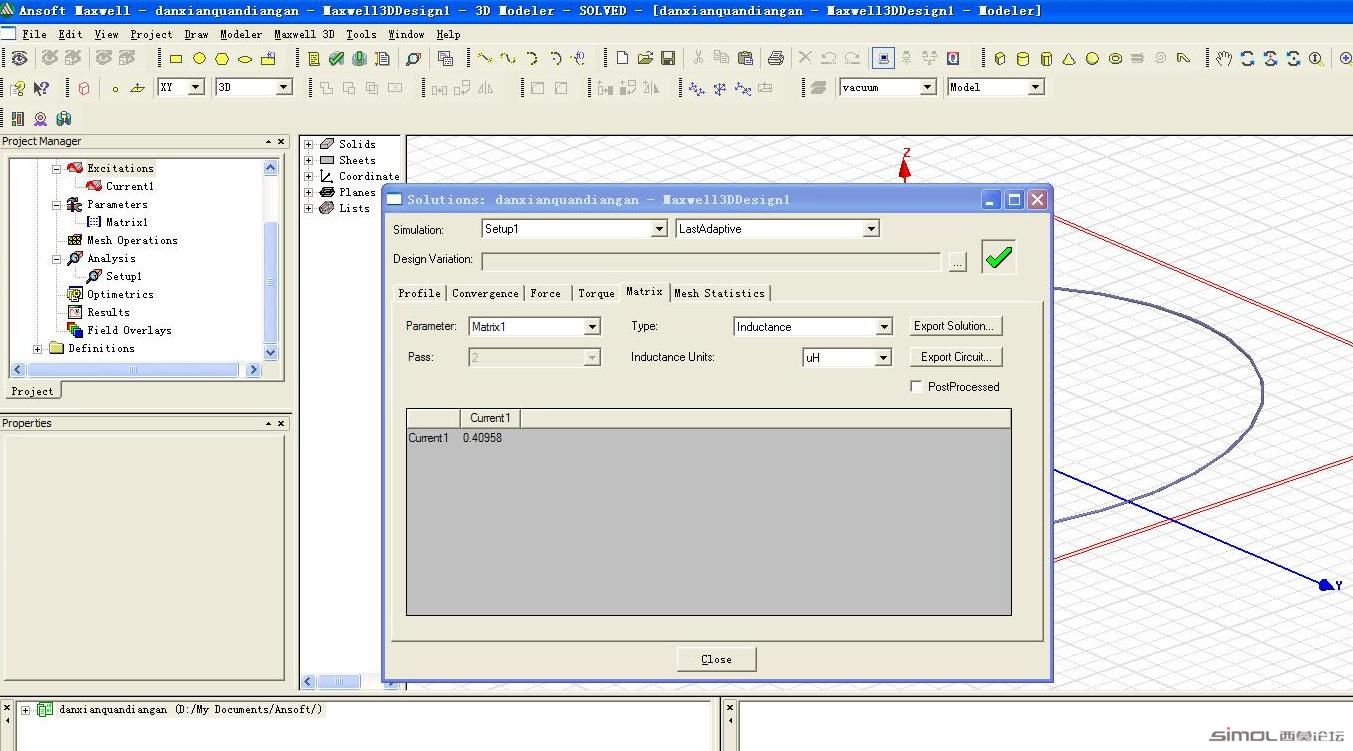Click the ... Design Variation browse button
Viewport: 1353px width, 751px height.
958,262
